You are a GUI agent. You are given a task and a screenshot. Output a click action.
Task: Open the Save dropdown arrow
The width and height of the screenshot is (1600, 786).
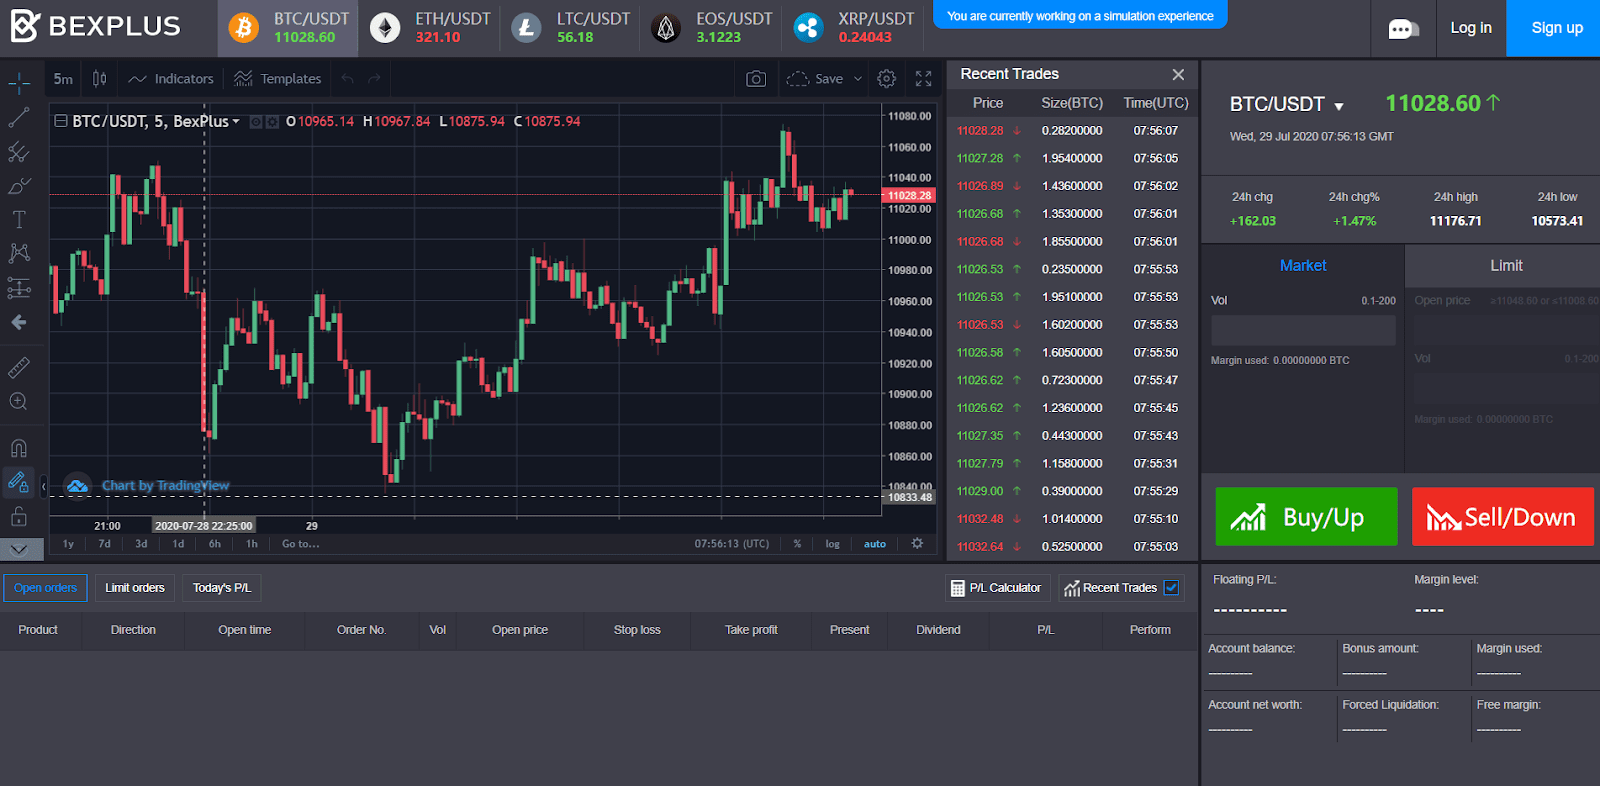tap(858, 79)
